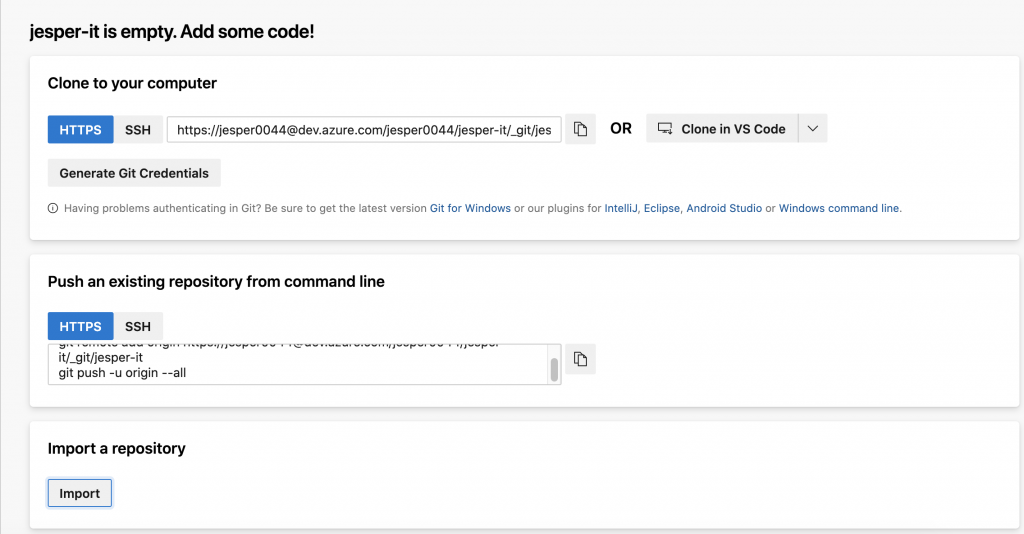1024x534 pixels.
Task: Click the Import button
Action: 80,493
